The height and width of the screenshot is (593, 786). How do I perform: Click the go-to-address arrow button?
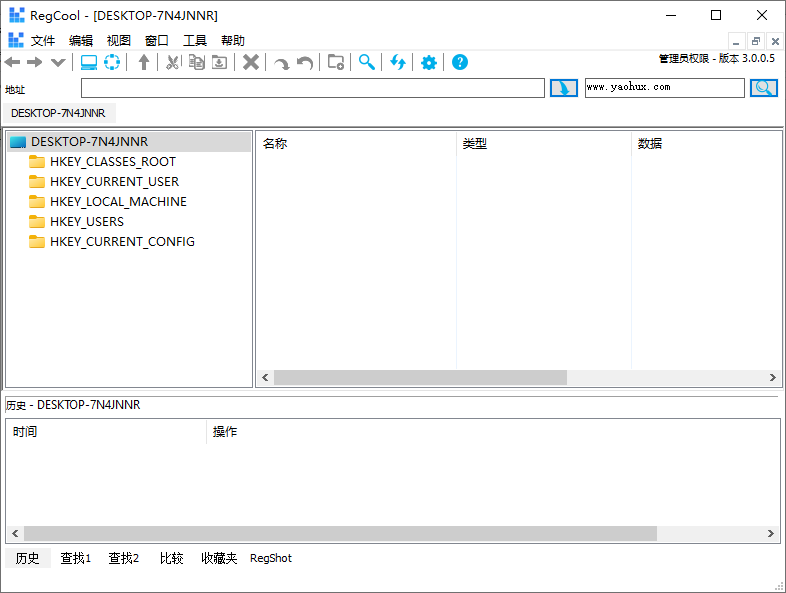tap(564, 88)
